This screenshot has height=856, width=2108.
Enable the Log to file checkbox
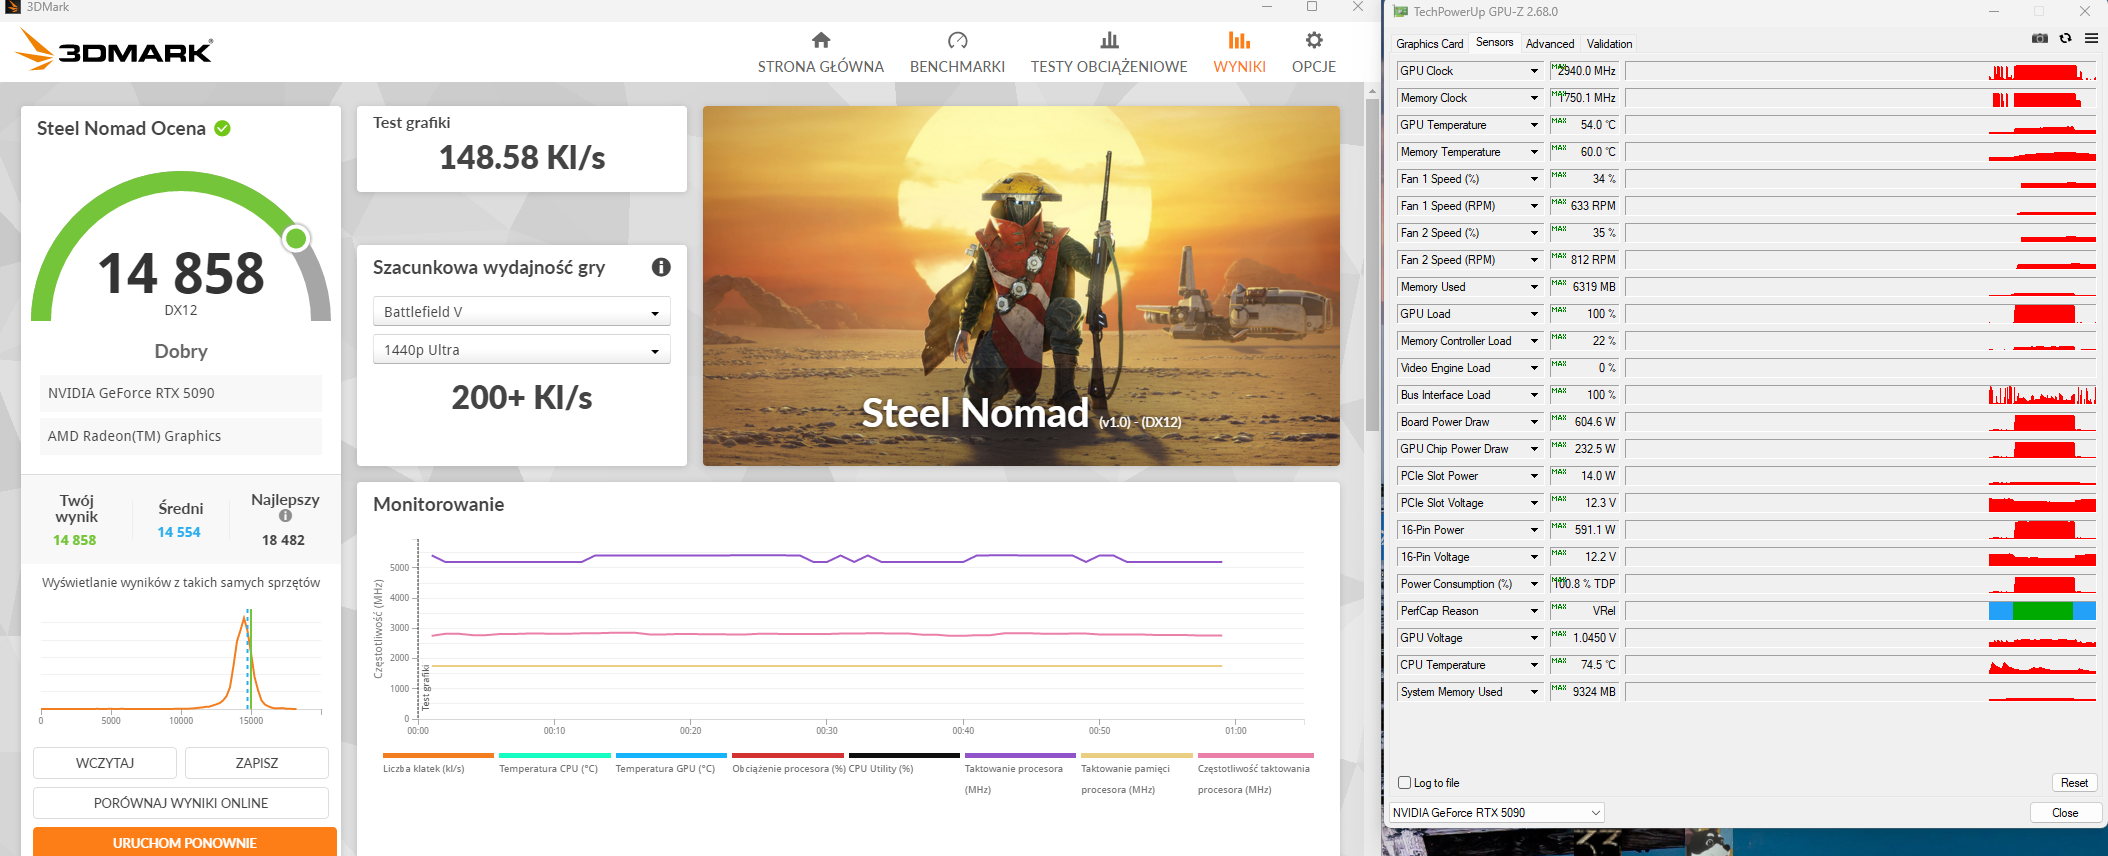pyautogui.click(x=1405, y=783)
